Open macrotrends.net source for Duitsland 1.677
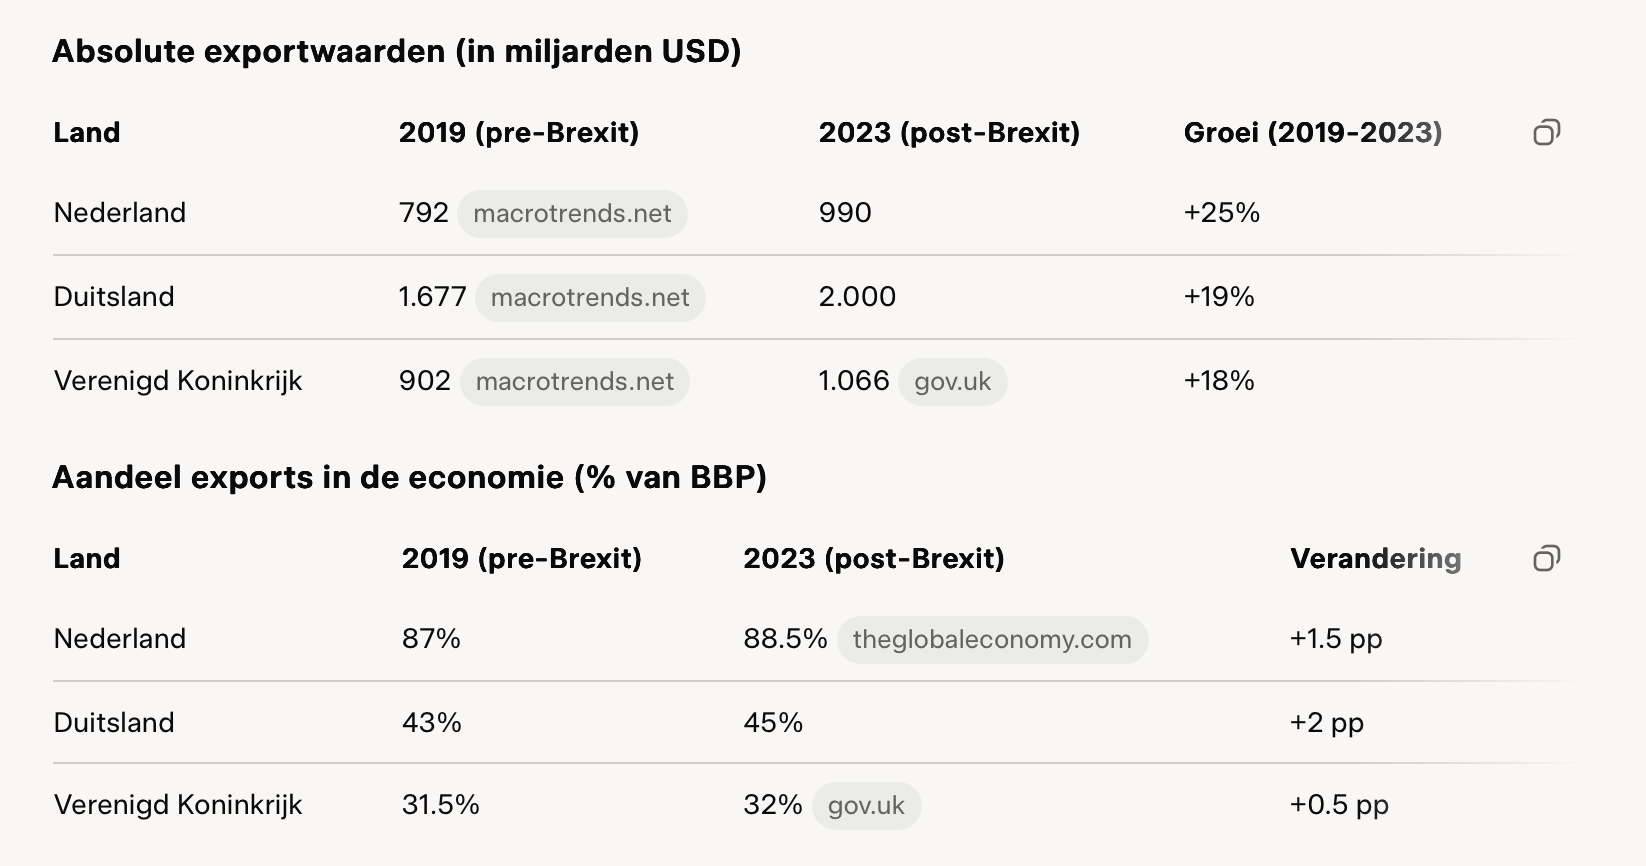 (590, 298)
